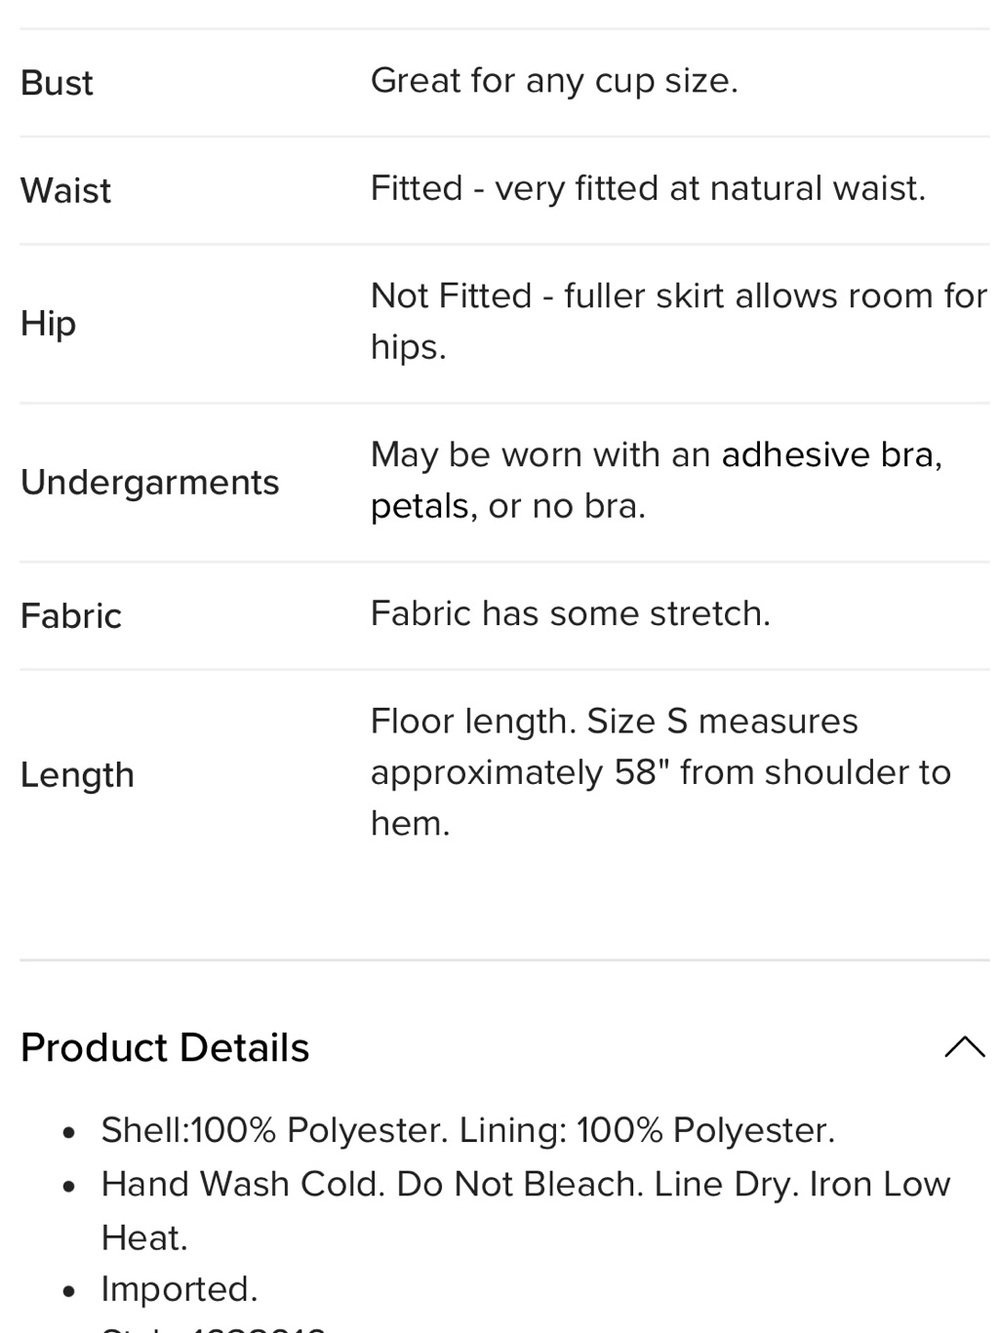Collapse the Product Details section chevron
1000x1333 pixels.
964,1047
